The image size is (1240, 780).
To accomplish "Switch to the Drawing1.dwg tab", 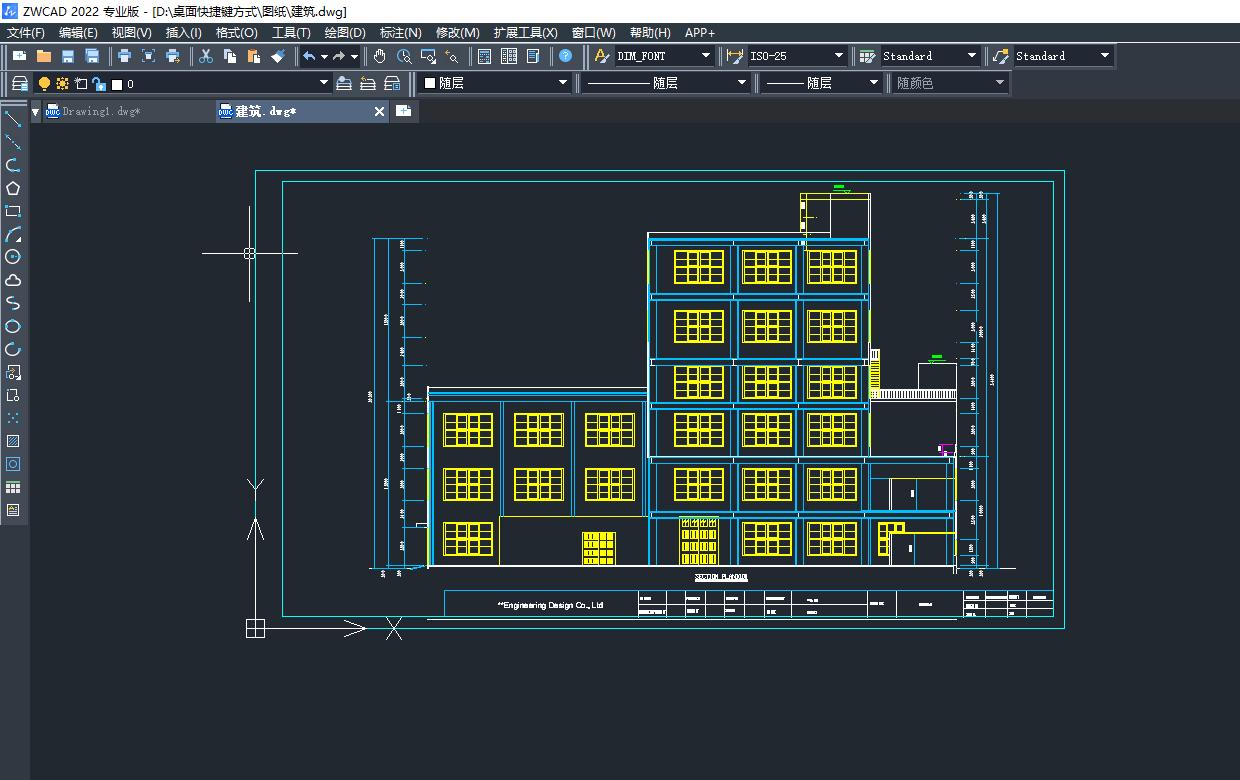I will click(100, 111).
